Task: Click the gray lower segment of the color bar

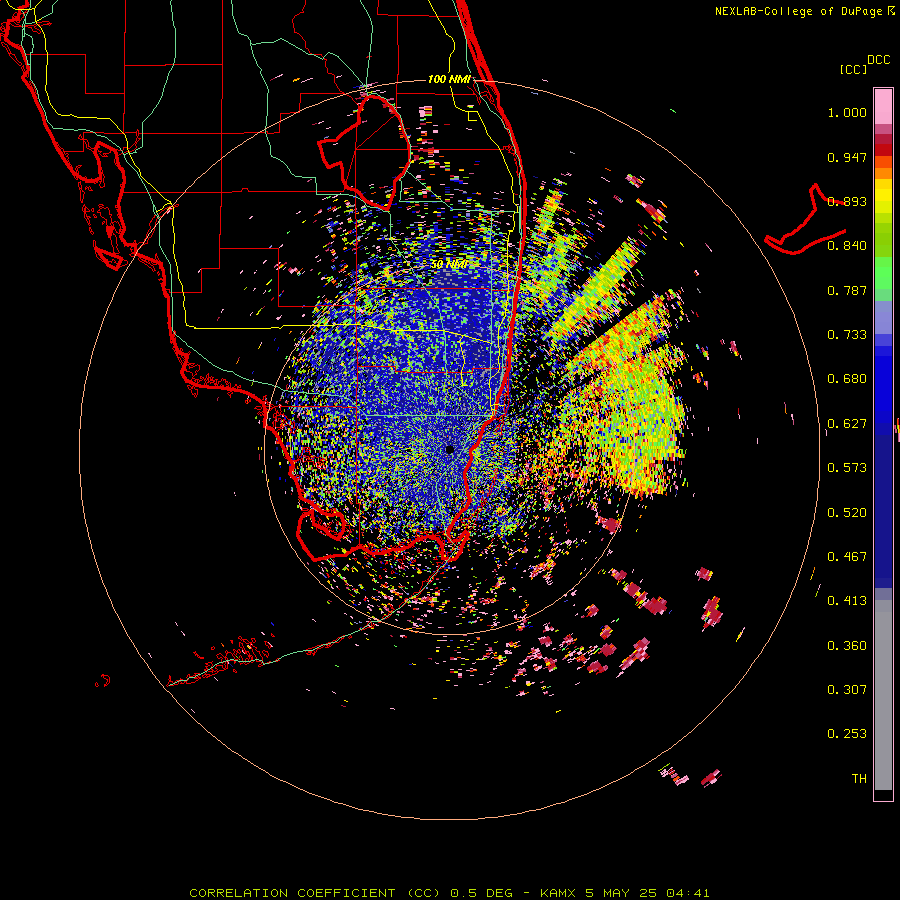Action: (x=883, y=695)
